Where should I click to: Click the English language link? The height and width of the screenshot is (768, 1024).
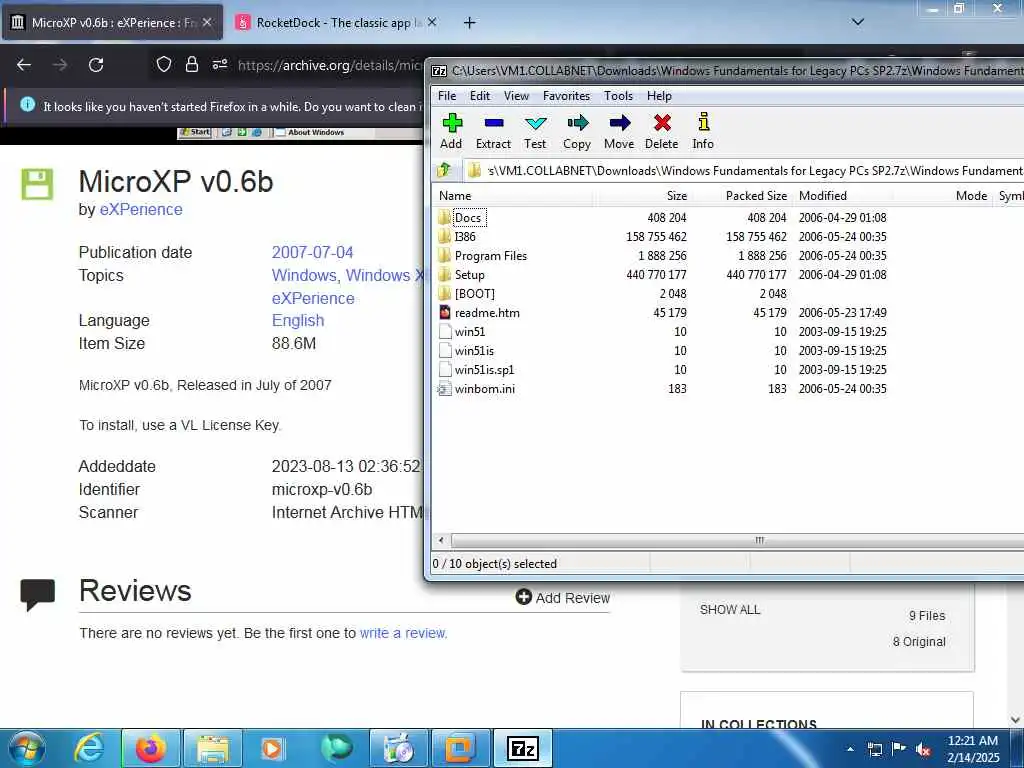pos(298,321)
